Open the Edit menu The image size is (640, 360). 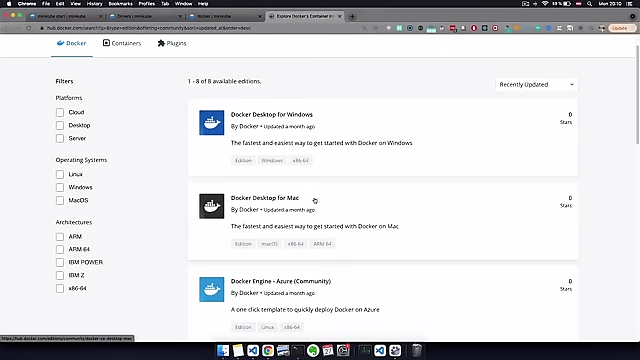coord(60,4)
